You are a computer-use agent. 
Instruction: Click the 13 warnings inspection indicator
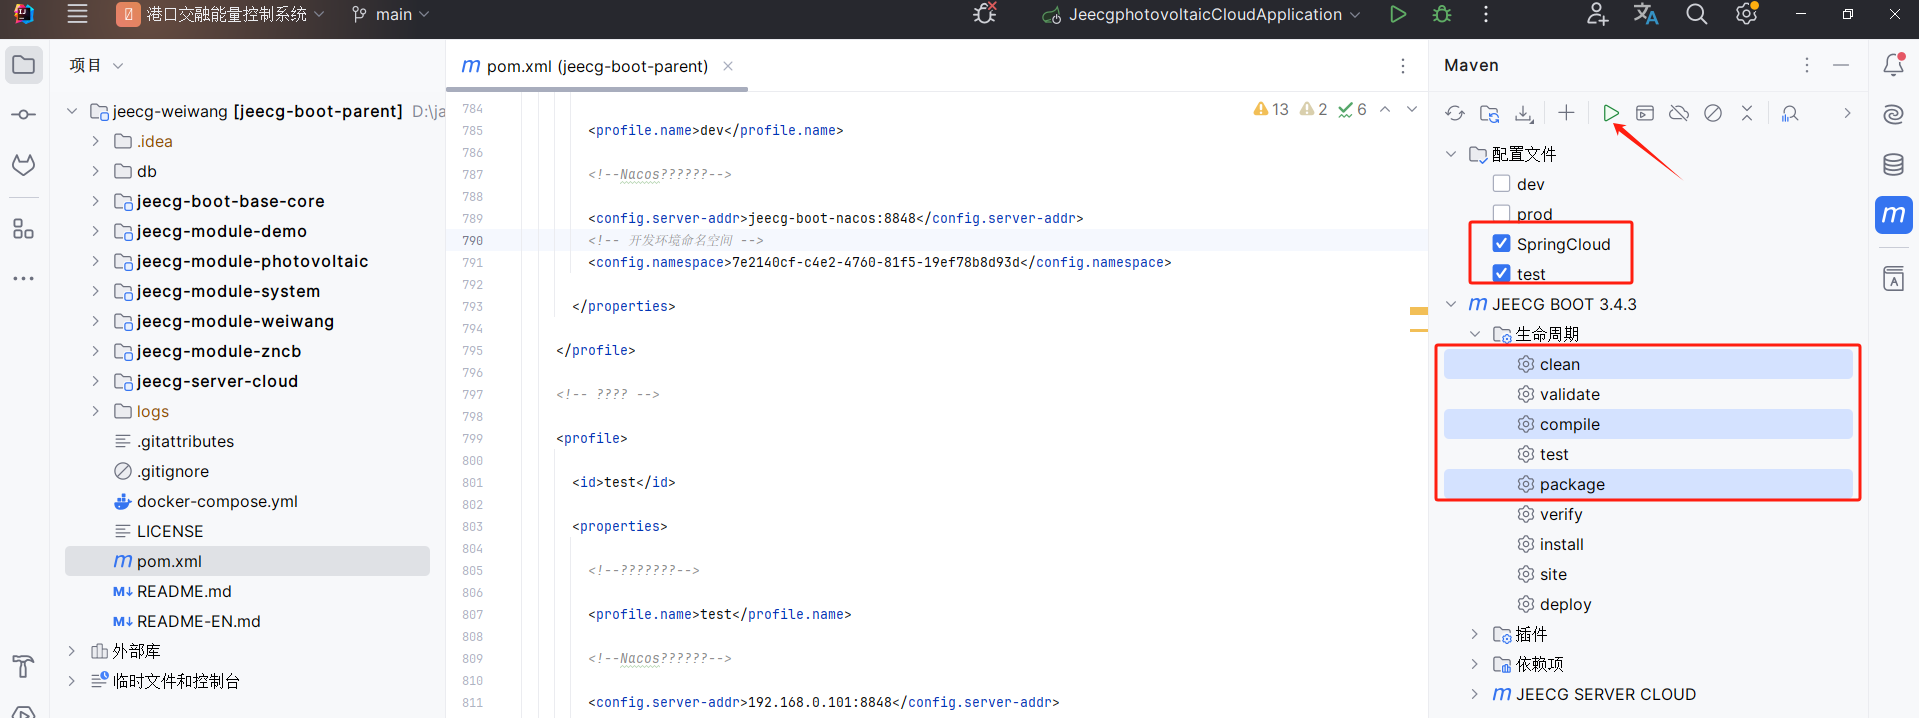(1271, 109)
